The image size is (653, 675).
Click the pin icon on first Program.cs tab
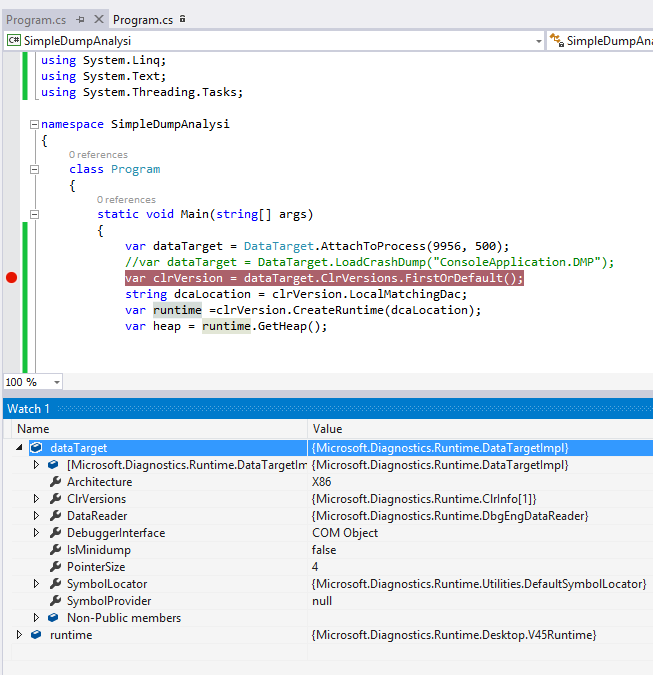(x=80, y=19)
